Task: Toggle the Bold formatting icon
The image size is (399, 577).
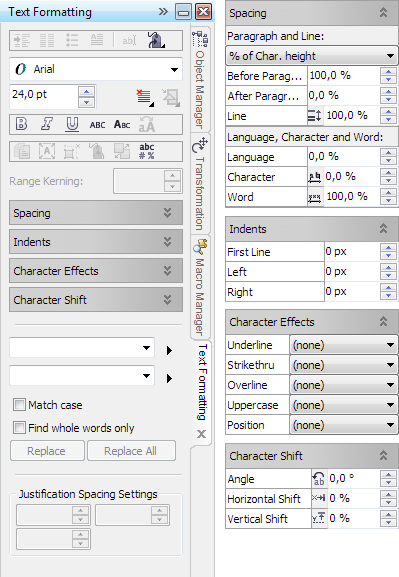Action: tap(21, 124)
